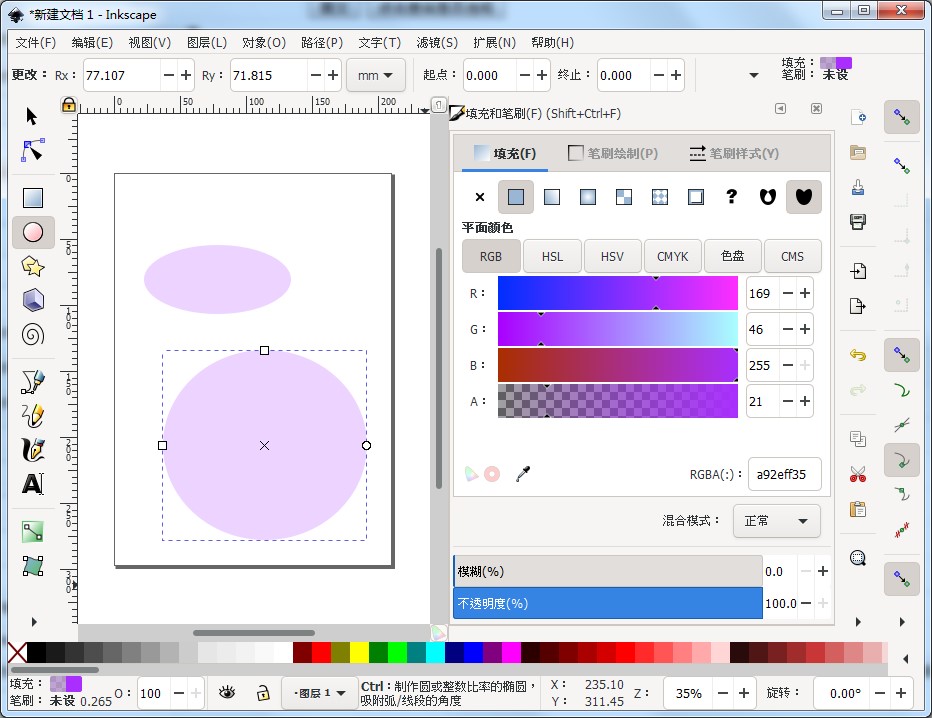Viewport: 932px width, 718px height.
Task: Open the unit dropdown showing mm
Action: pos(375,75)
